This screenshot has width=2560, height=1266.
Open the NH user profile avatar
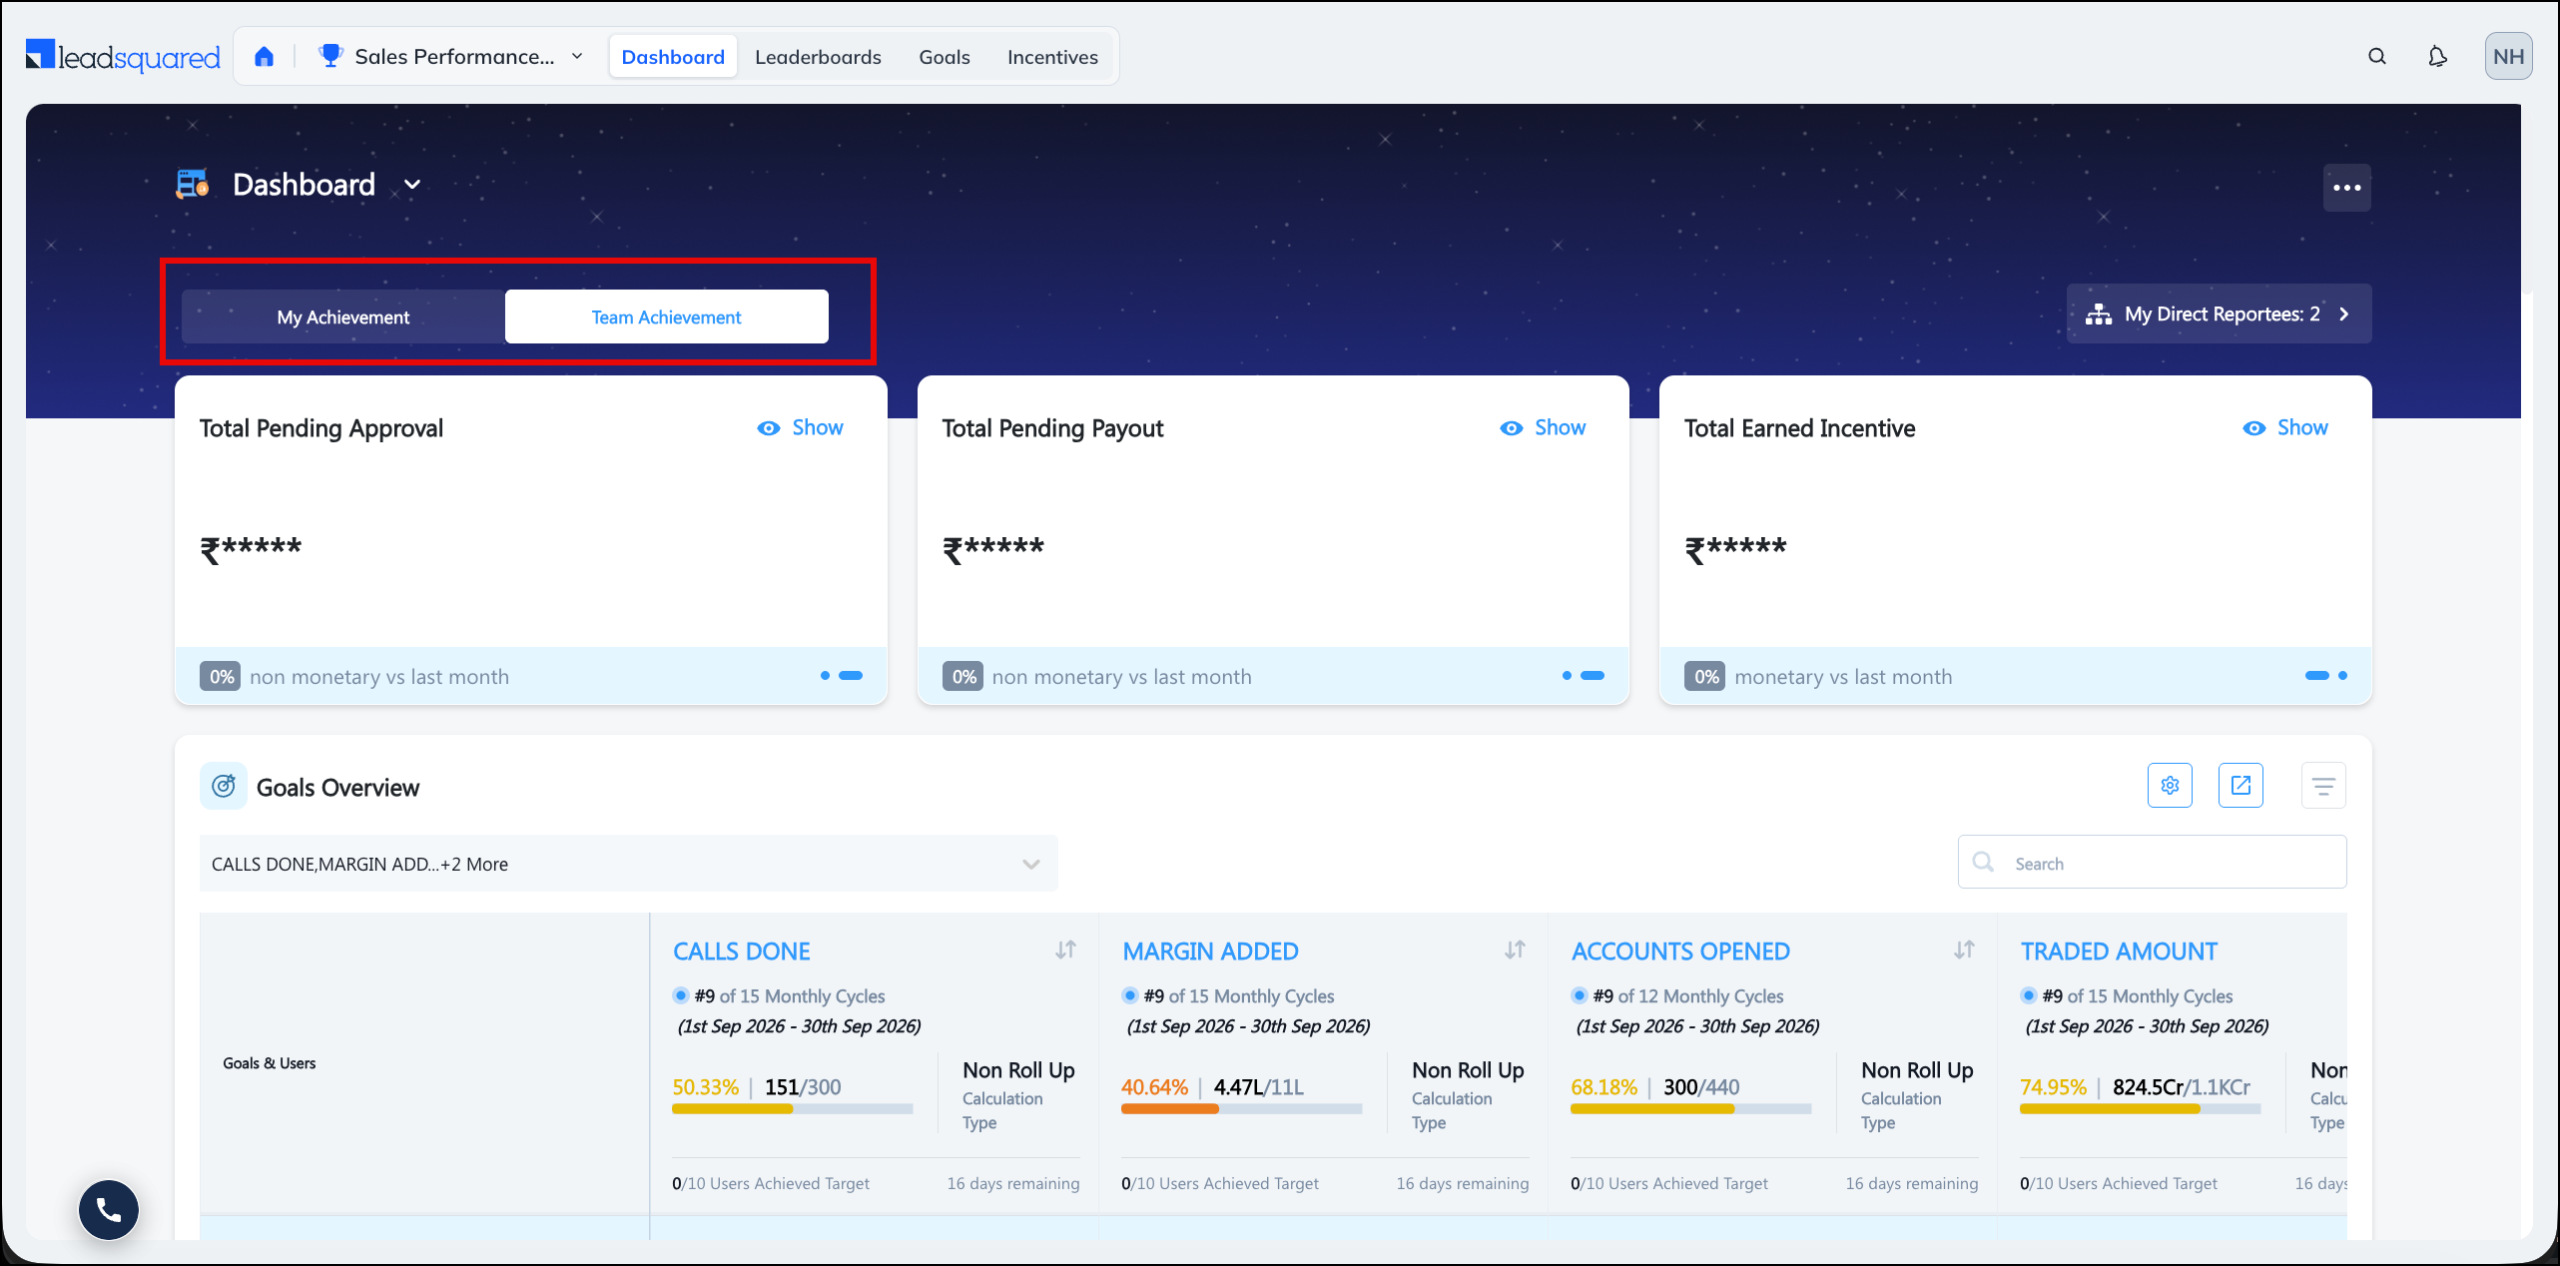point(2508,56)
